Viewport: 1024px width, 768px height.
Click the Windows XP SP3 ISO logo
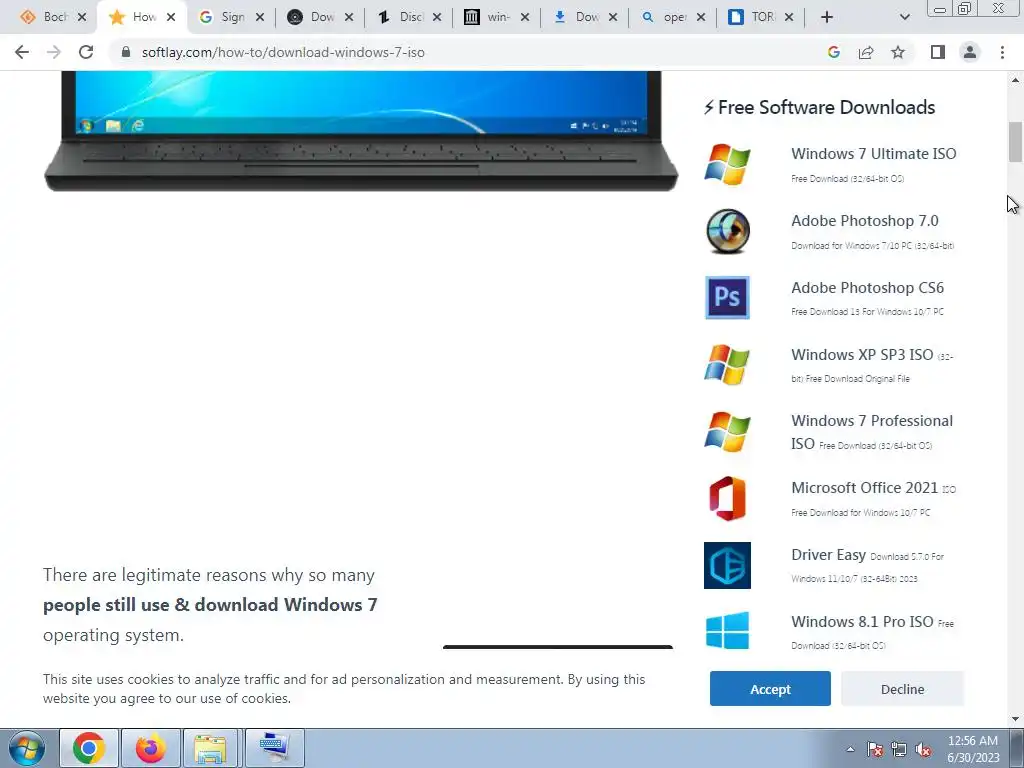pos(727,365)
